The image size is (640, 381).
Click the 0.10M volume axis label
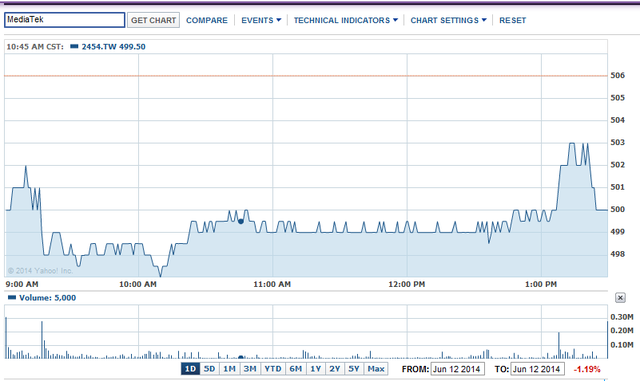coord(622,345)
